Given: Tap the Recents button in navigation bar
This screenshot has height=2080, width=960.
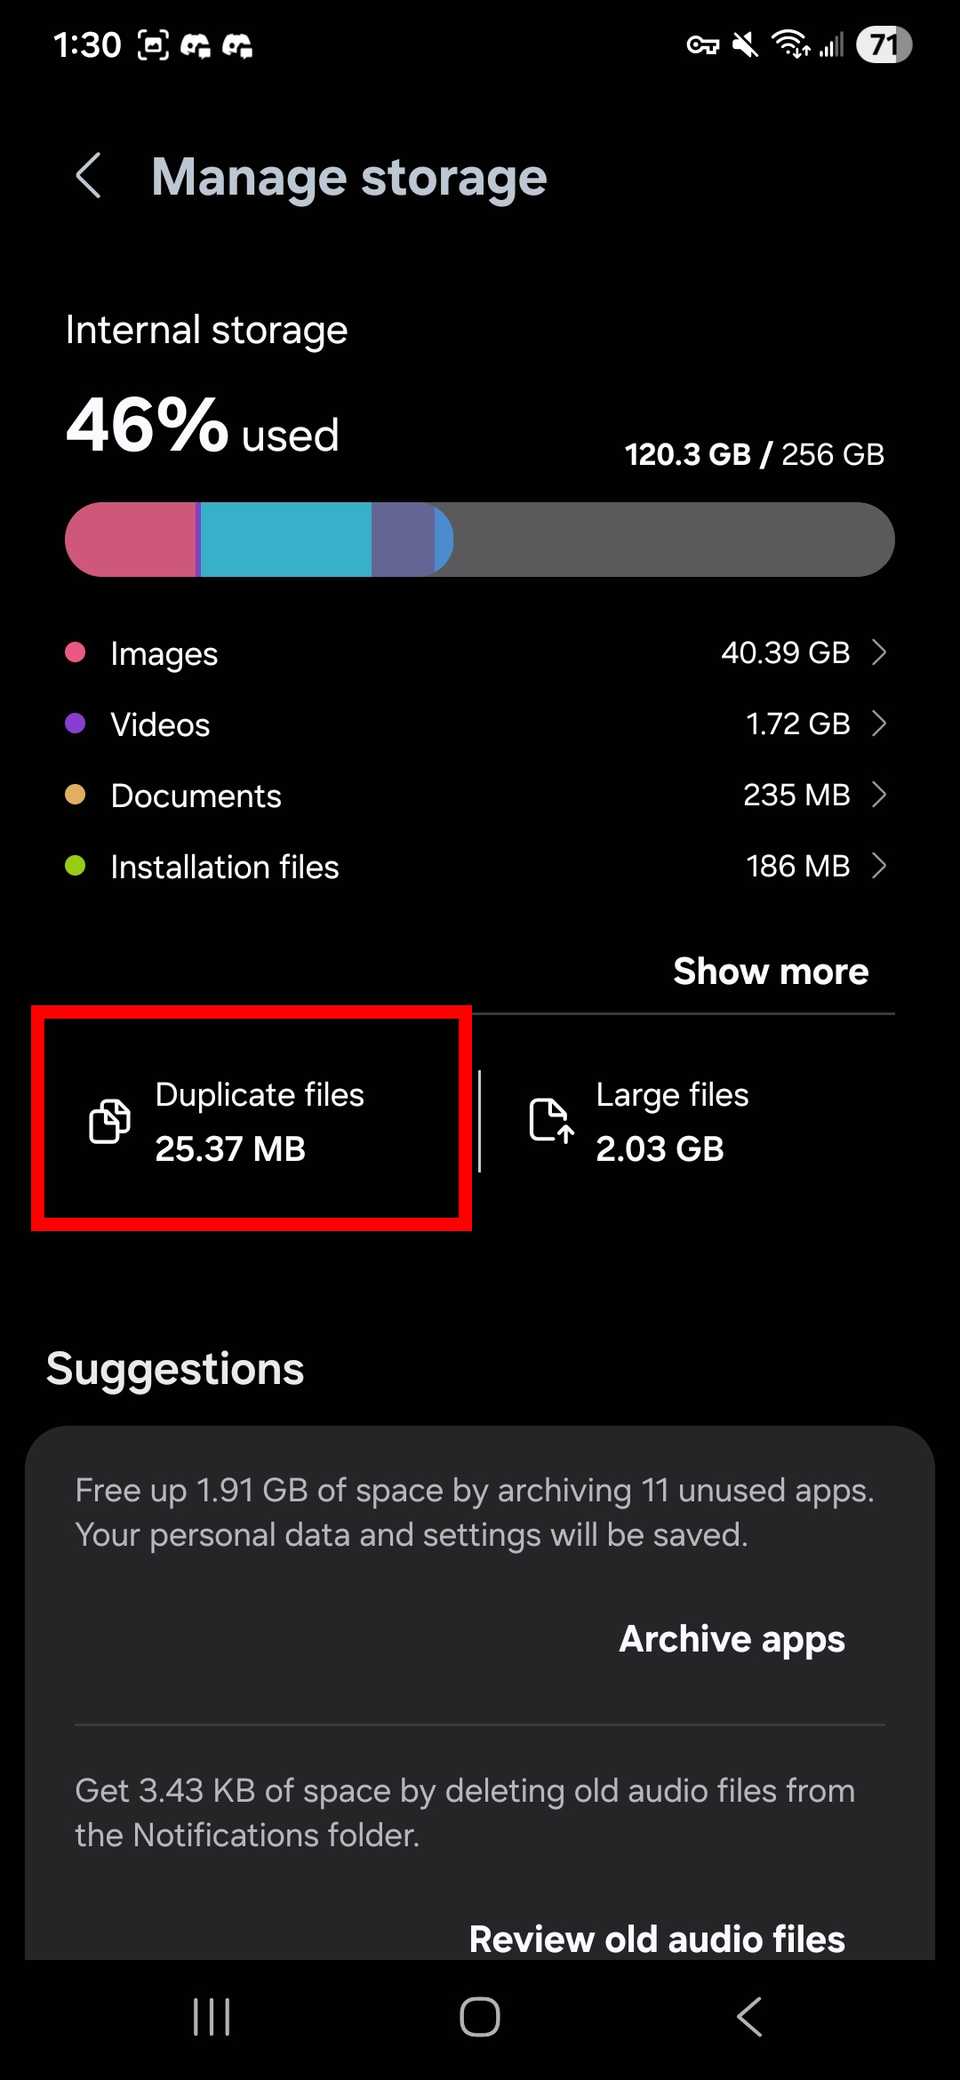Looking at the screenshot, I should click(210, 2017).
